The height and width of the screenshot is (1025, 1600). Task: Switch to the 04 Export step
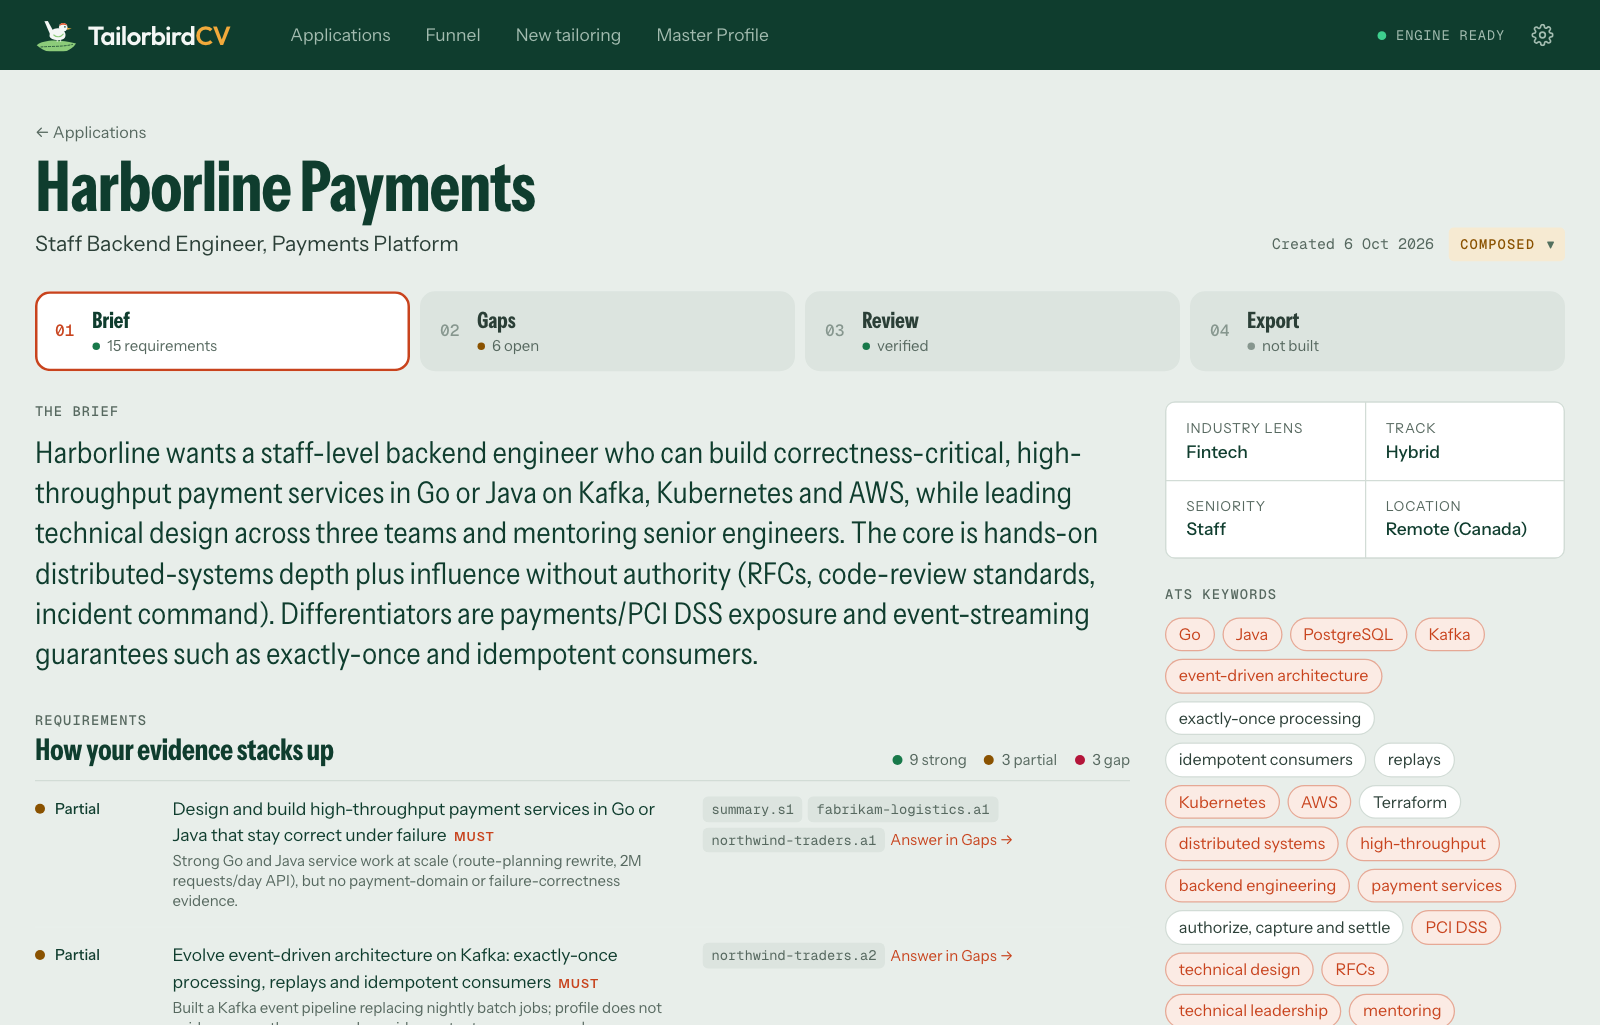pos(1377,331)
